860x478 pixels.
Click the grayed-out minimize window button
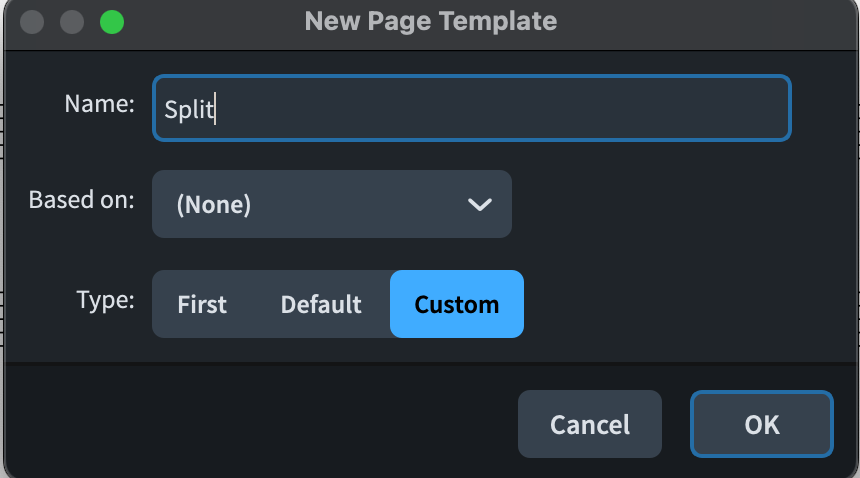click(72, 21)
